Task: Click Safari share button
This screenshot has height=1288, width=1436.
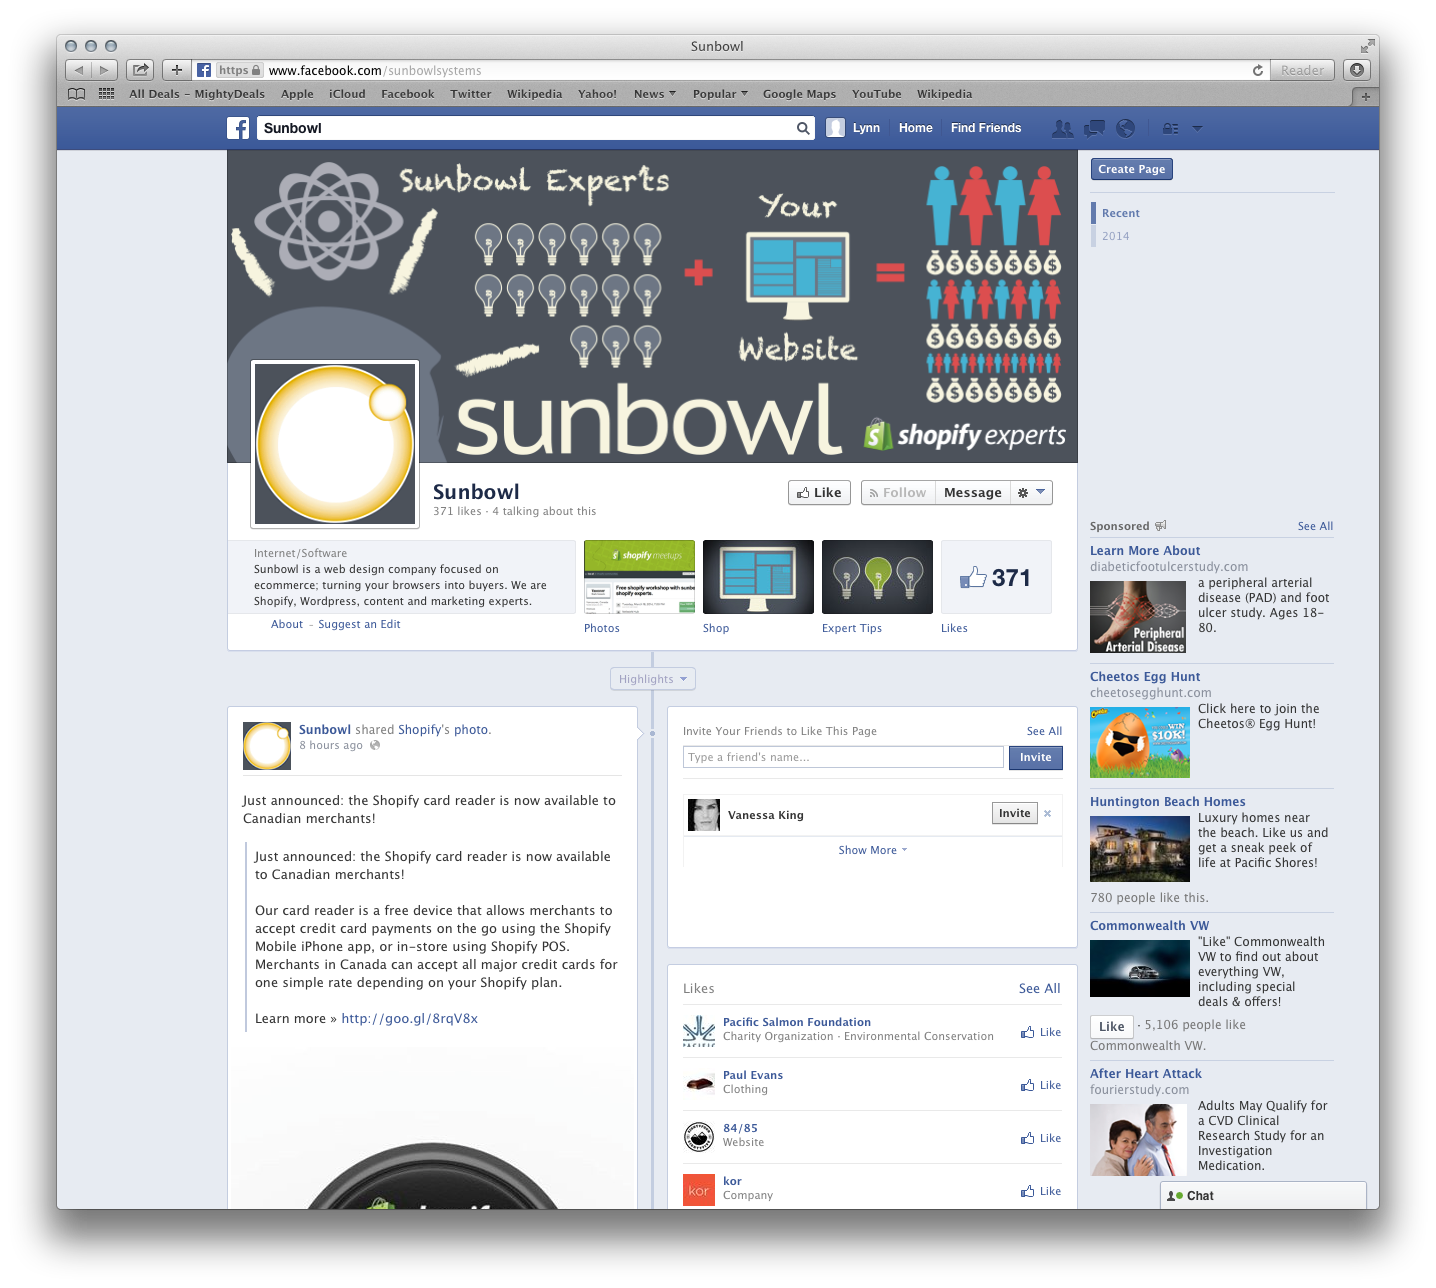Action: tap(140, 70)
